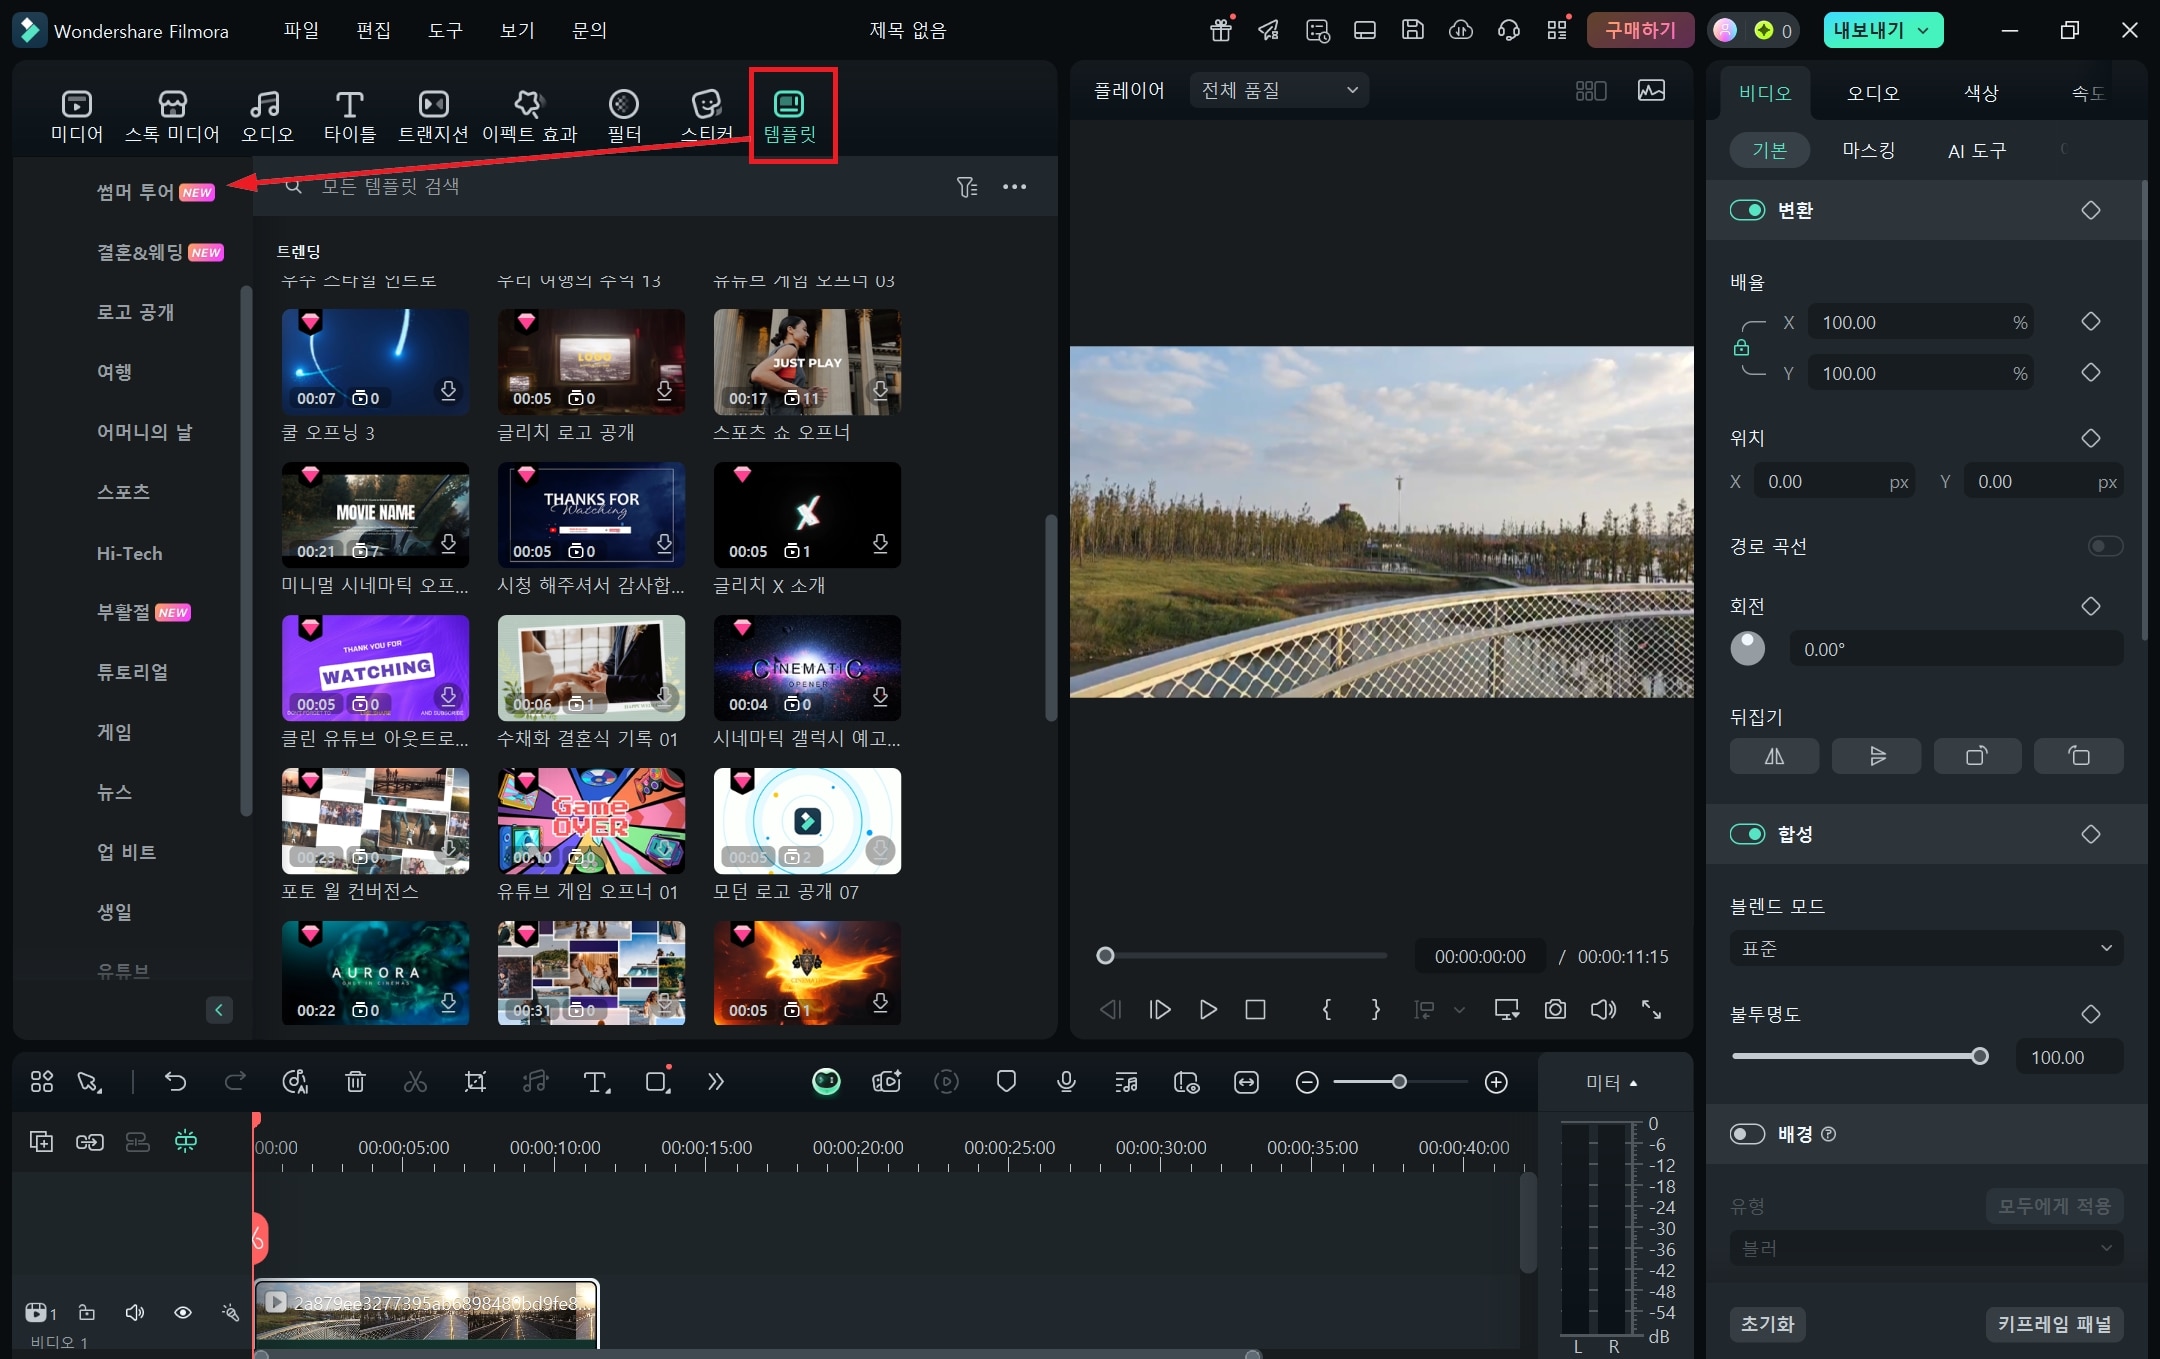Toggle the 변환 keyframe diamond
This screenshot has width=2160, height=1359.
point(2091,210)
